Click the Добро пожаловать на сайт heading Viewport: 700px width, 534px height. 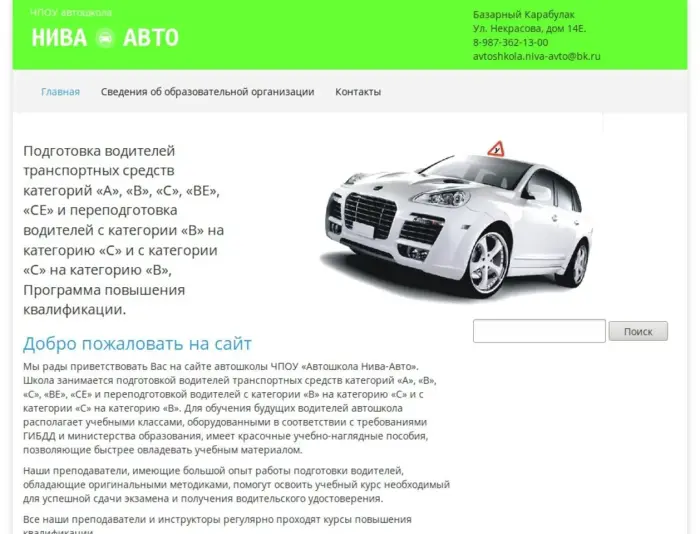[x=138, y=343]
